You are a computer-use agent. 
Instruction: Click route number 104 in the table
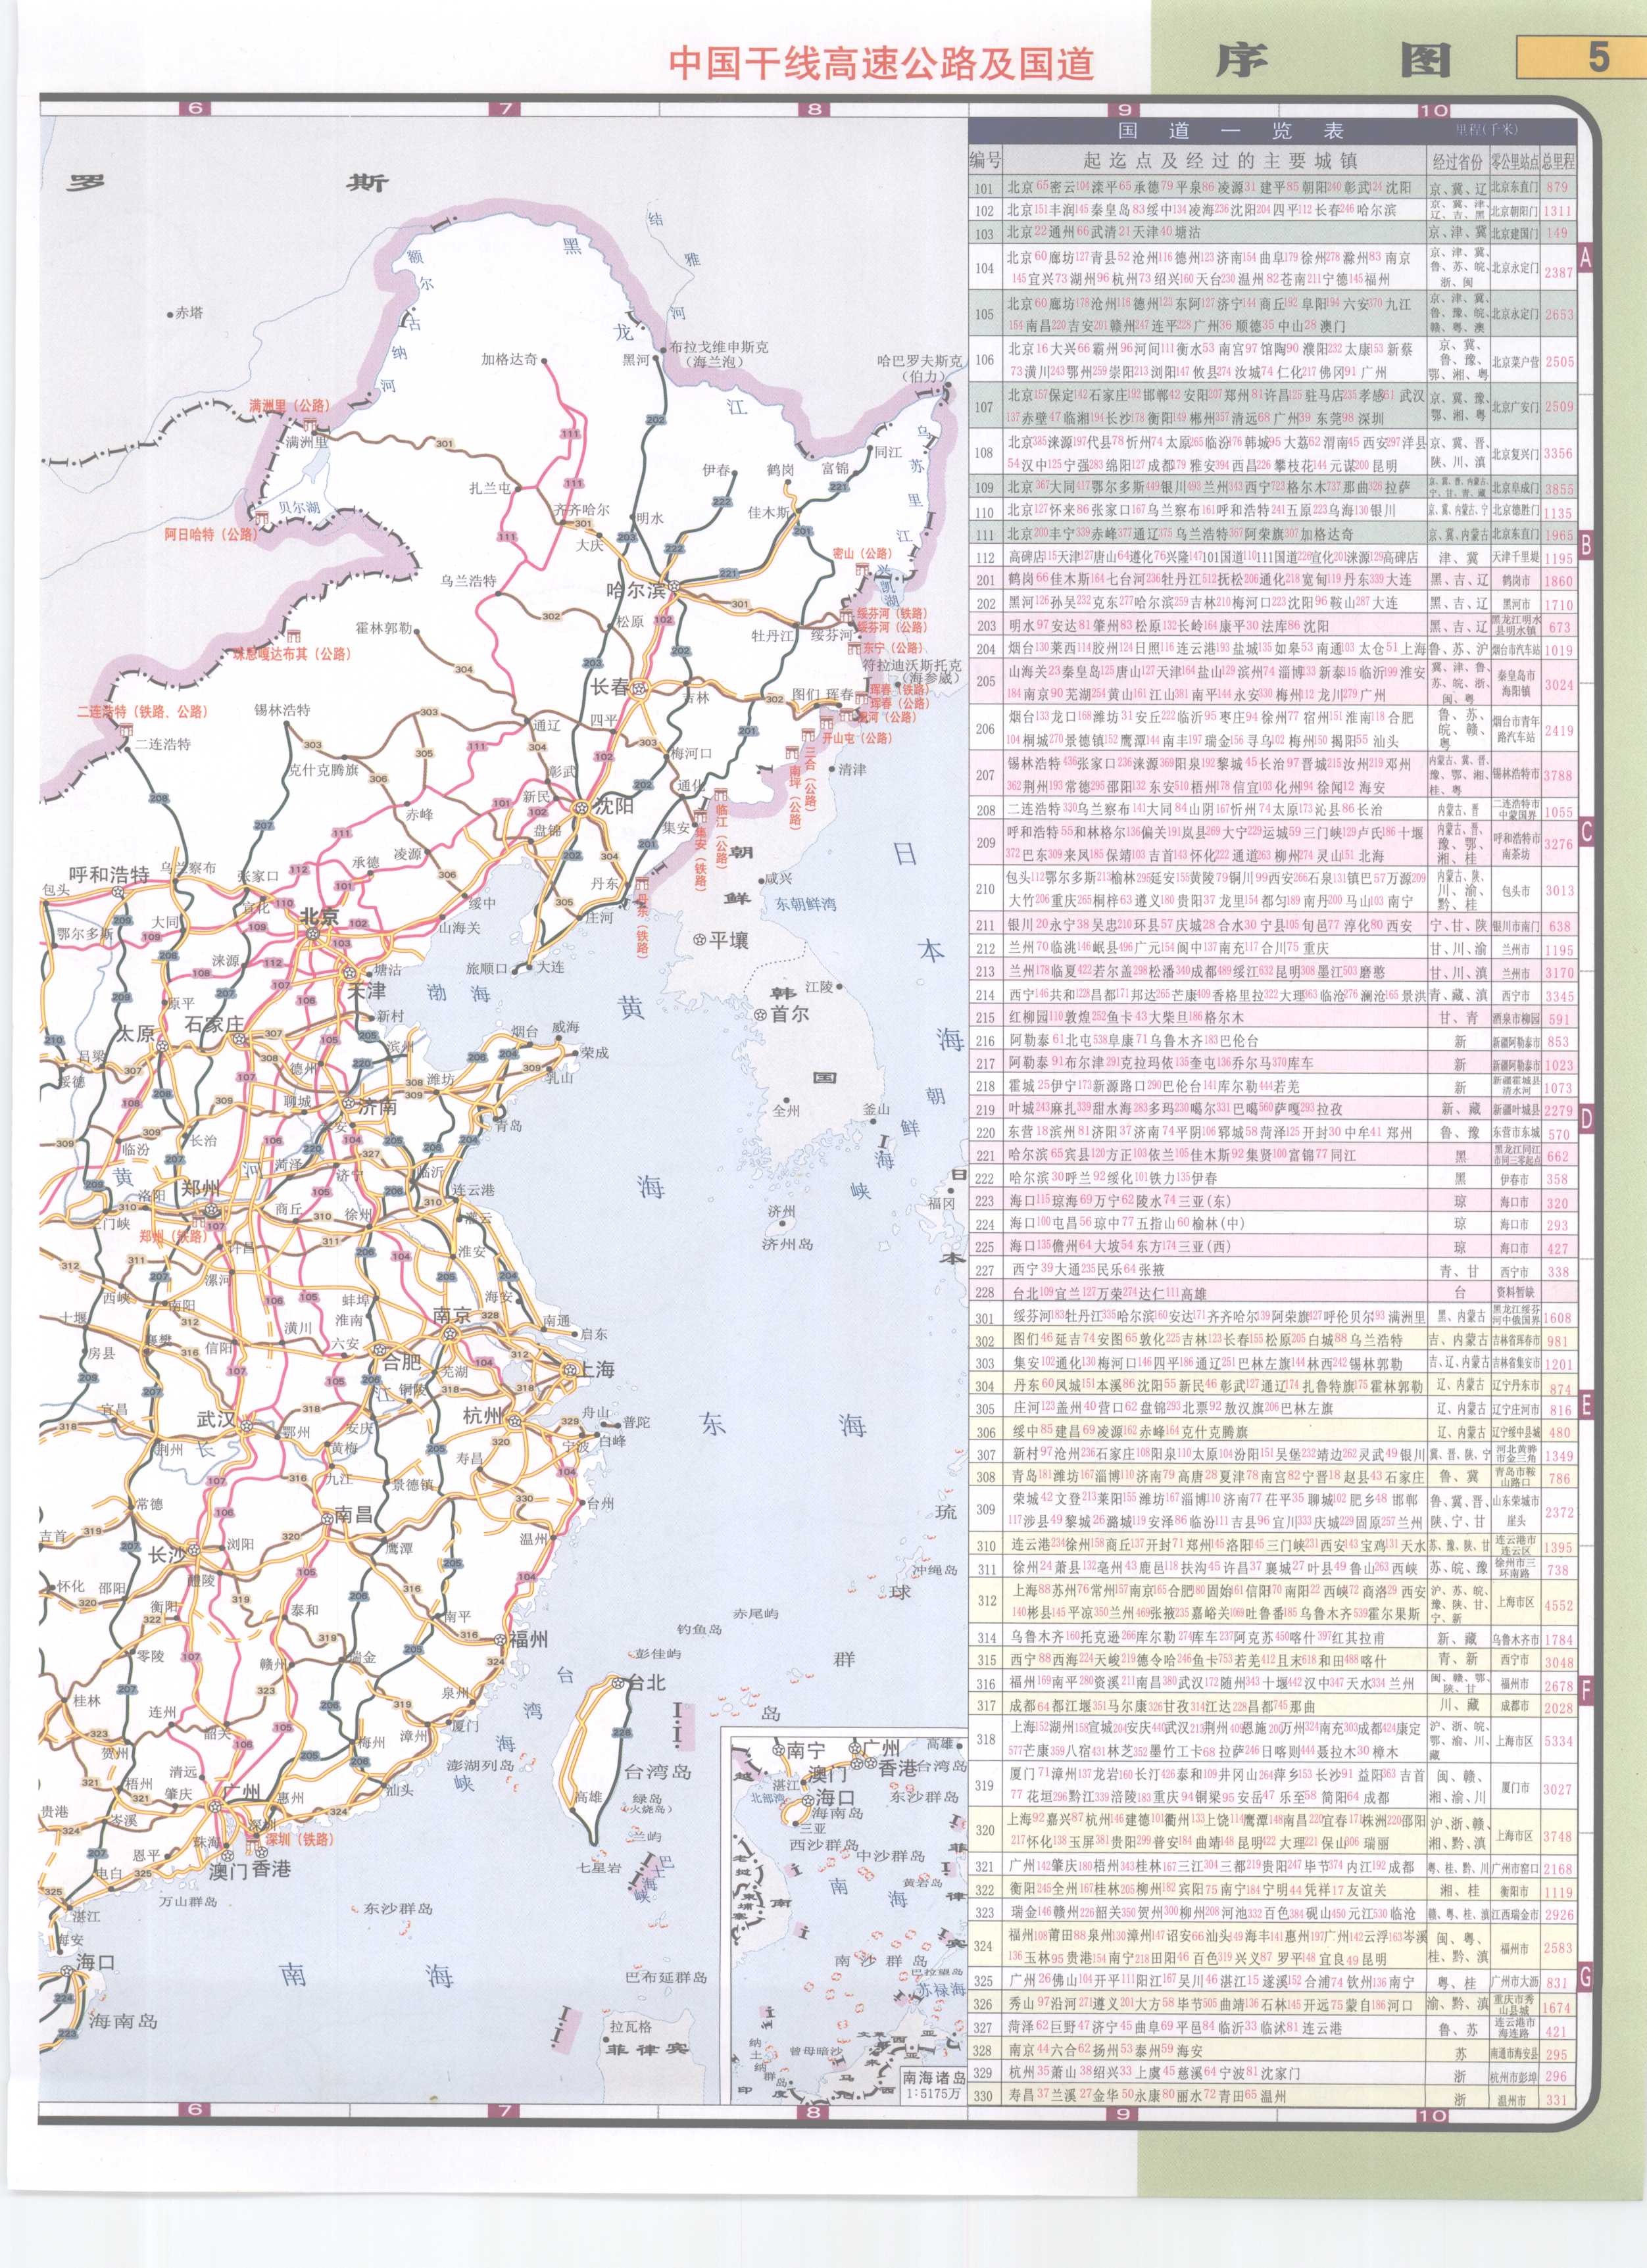coord(985,268)
